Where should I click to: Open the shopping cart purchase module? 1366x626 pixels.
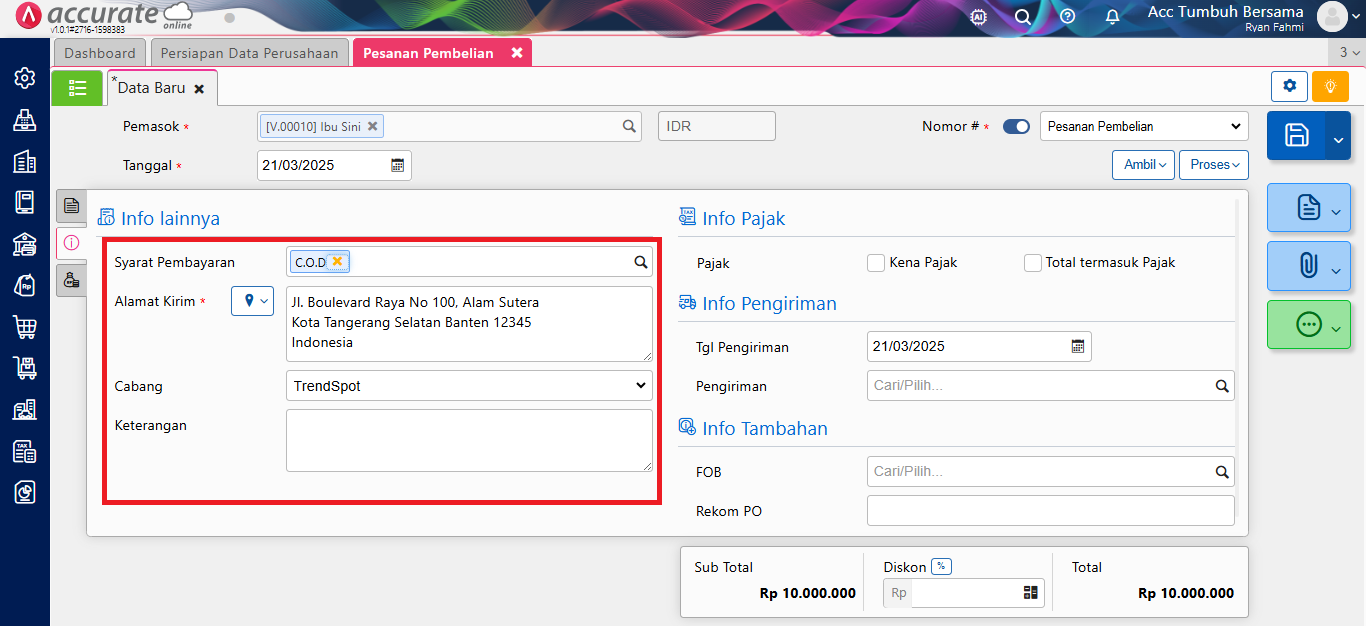tap(24, 326)
